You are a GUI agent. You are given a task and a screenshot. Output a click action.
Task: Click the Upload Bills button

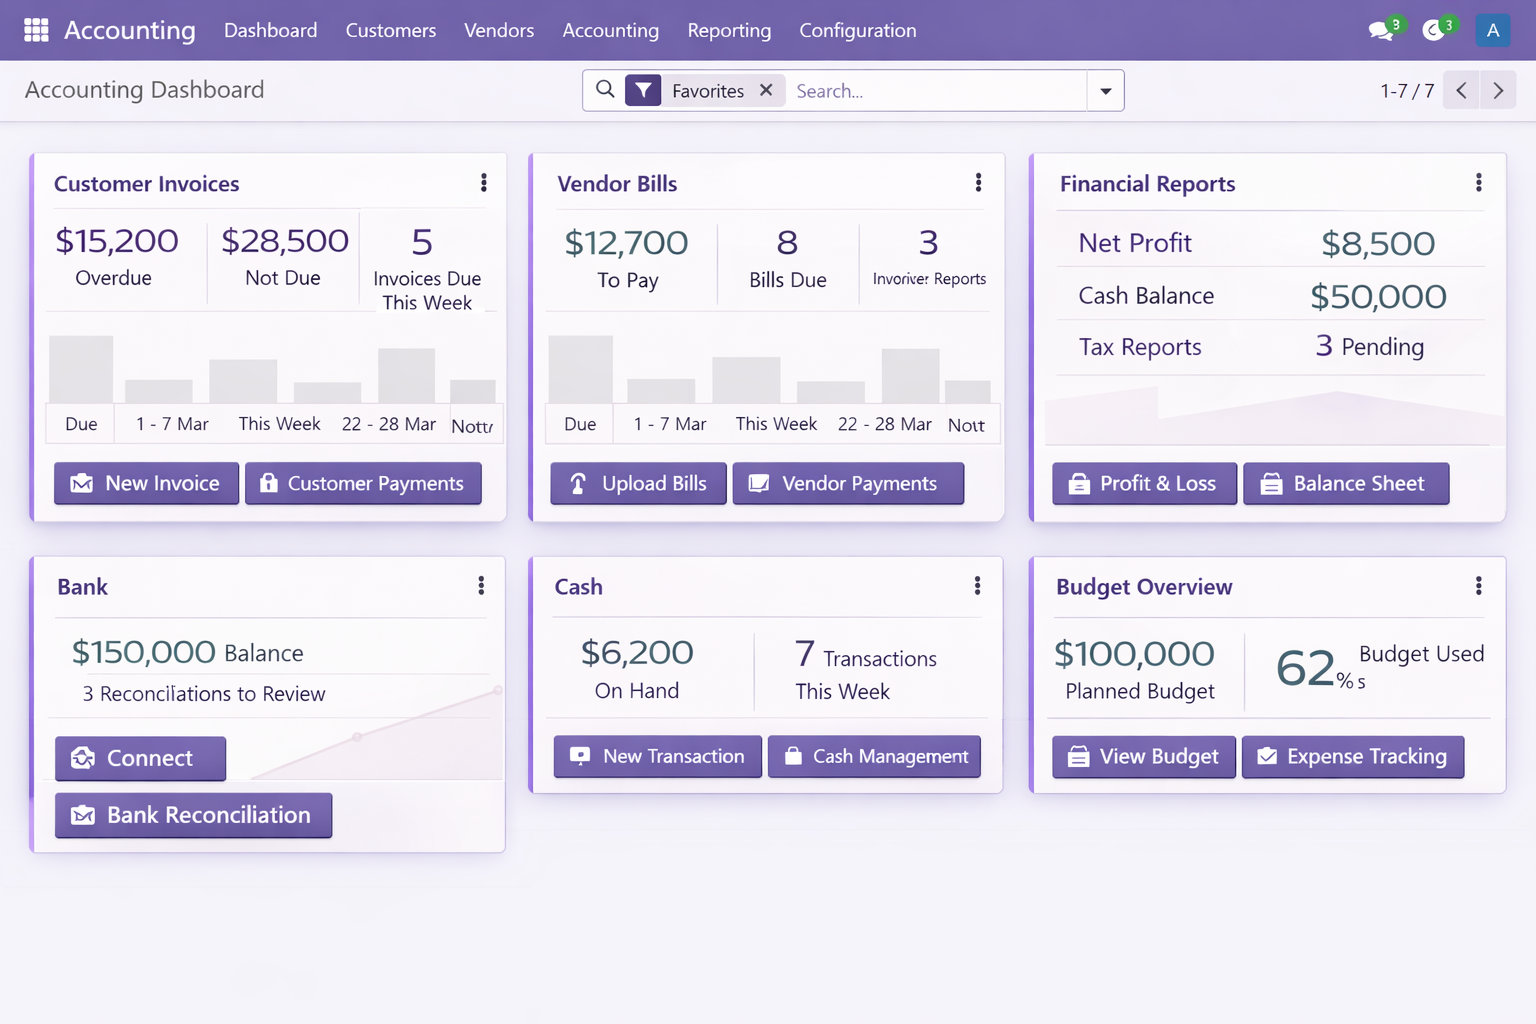[x=638, y=483]
